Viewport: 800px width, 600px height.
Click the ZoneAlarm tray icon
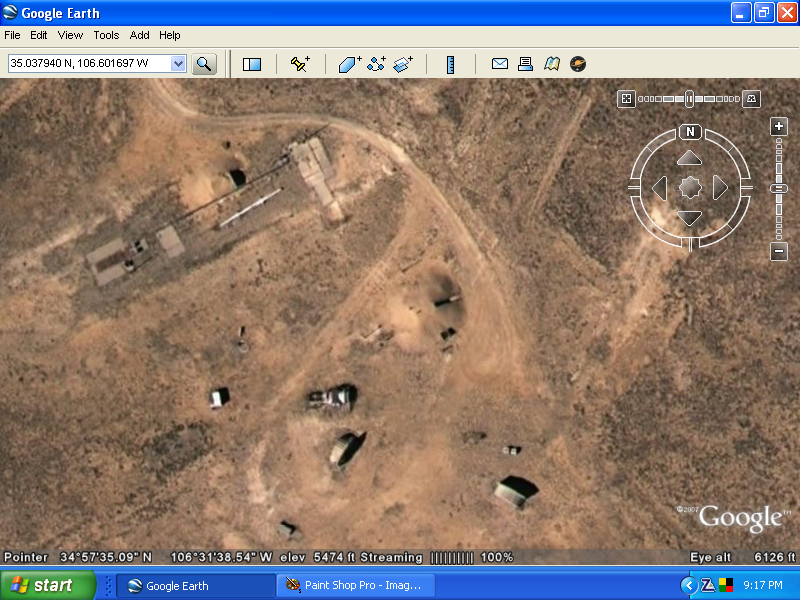[x=708, y=585]
